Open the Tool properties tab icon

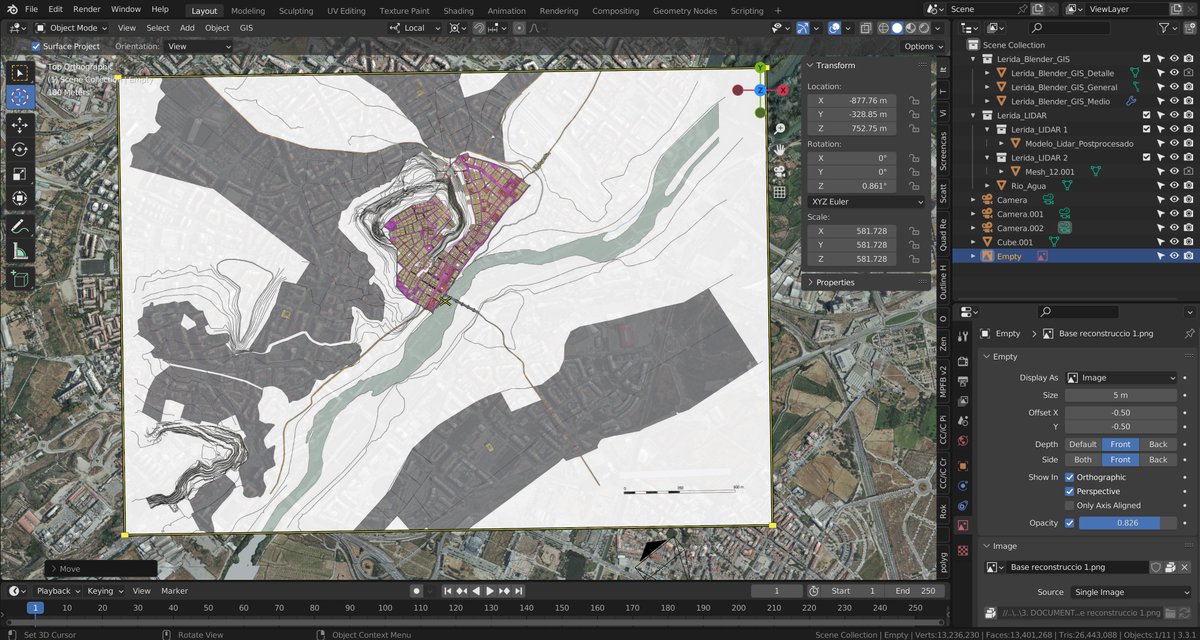coord(962,336)
